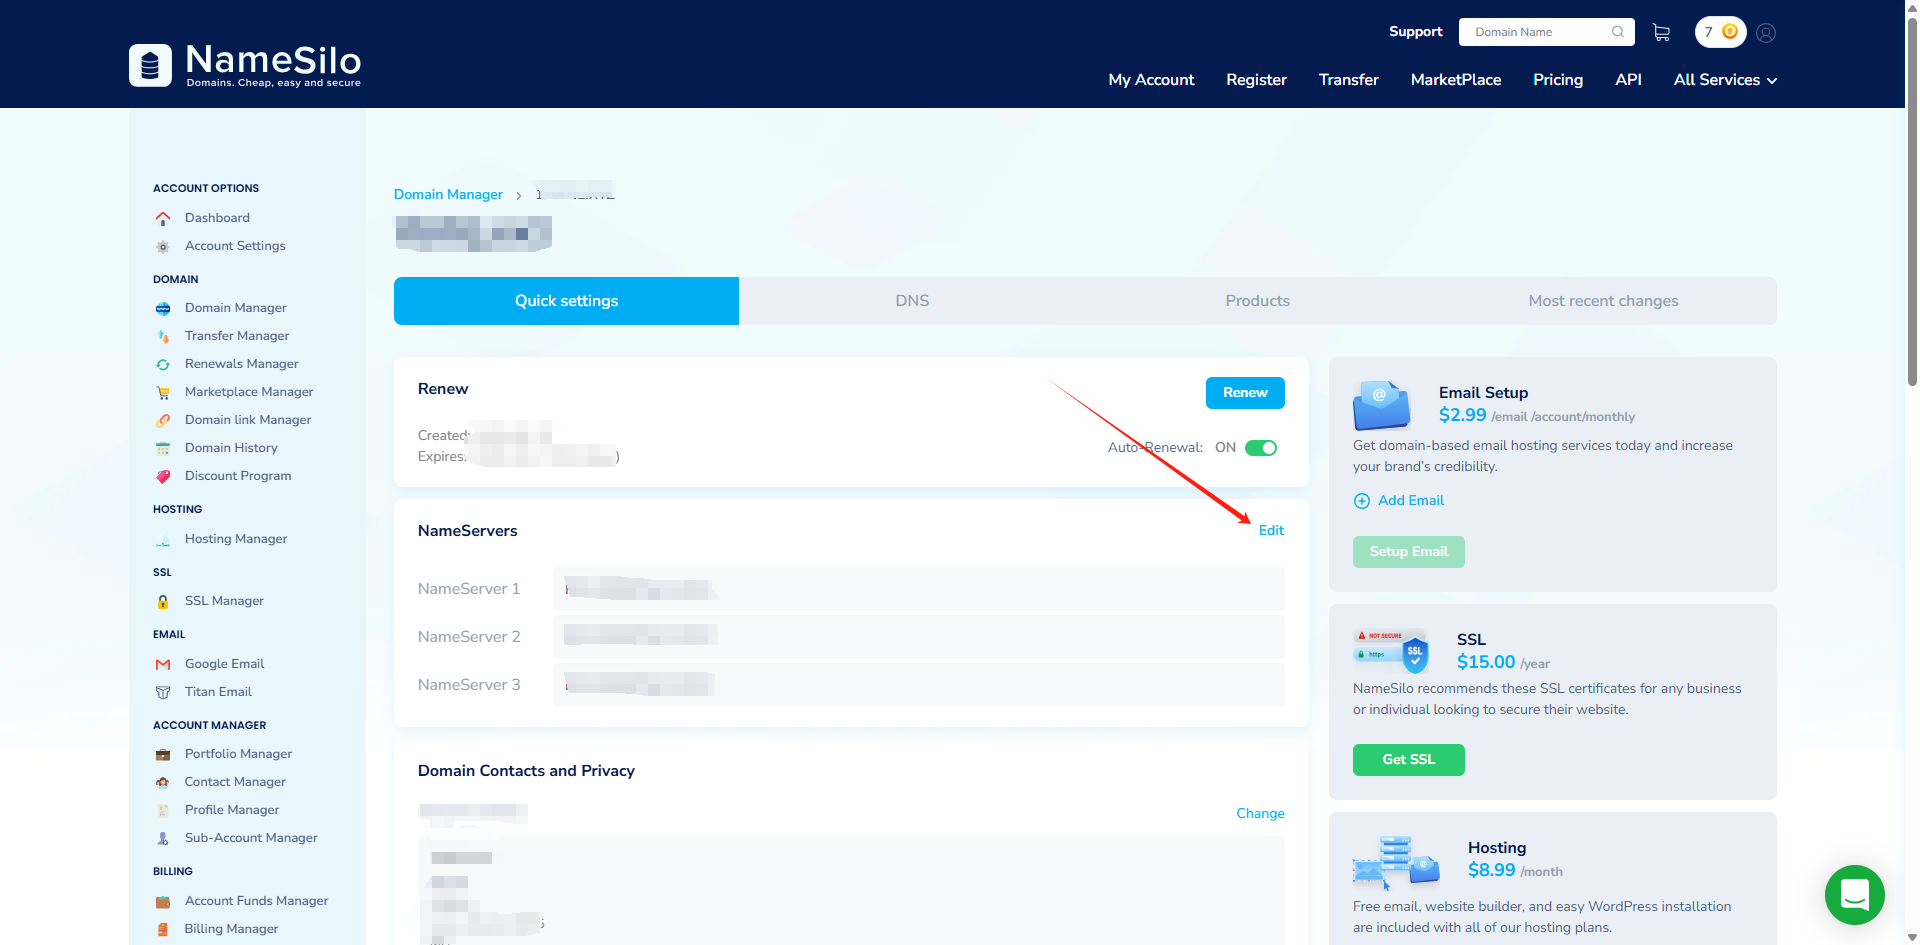This screenshot has width=1920, height=945.
Task: Toggle the Auto-Renewal switch off
Action: point(1260,448)
